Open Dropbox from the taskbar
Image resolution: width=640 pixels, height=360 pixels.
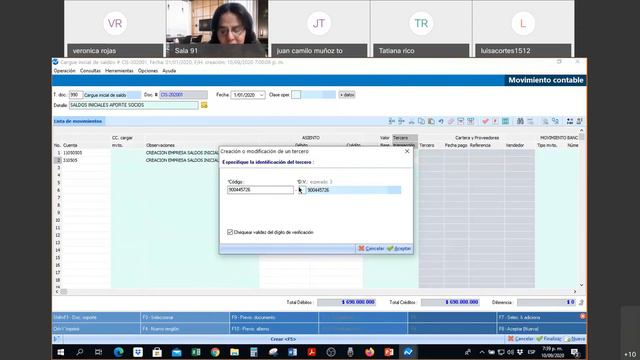138,352
